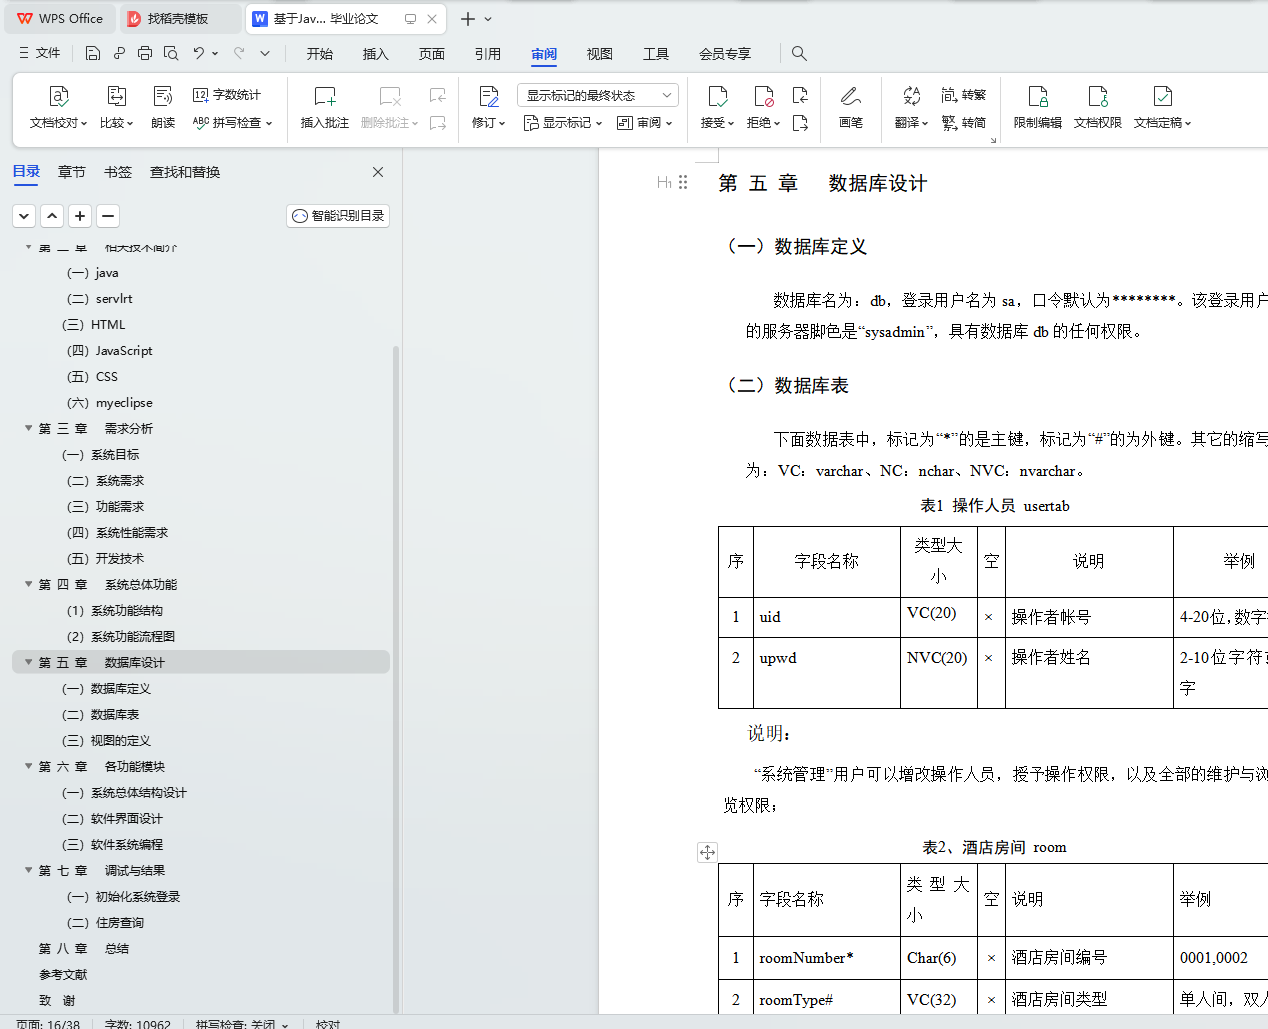Viewport: 1268px width, 1029px height.
Task: Click 拼写检查 spell check
Action: 232,123
